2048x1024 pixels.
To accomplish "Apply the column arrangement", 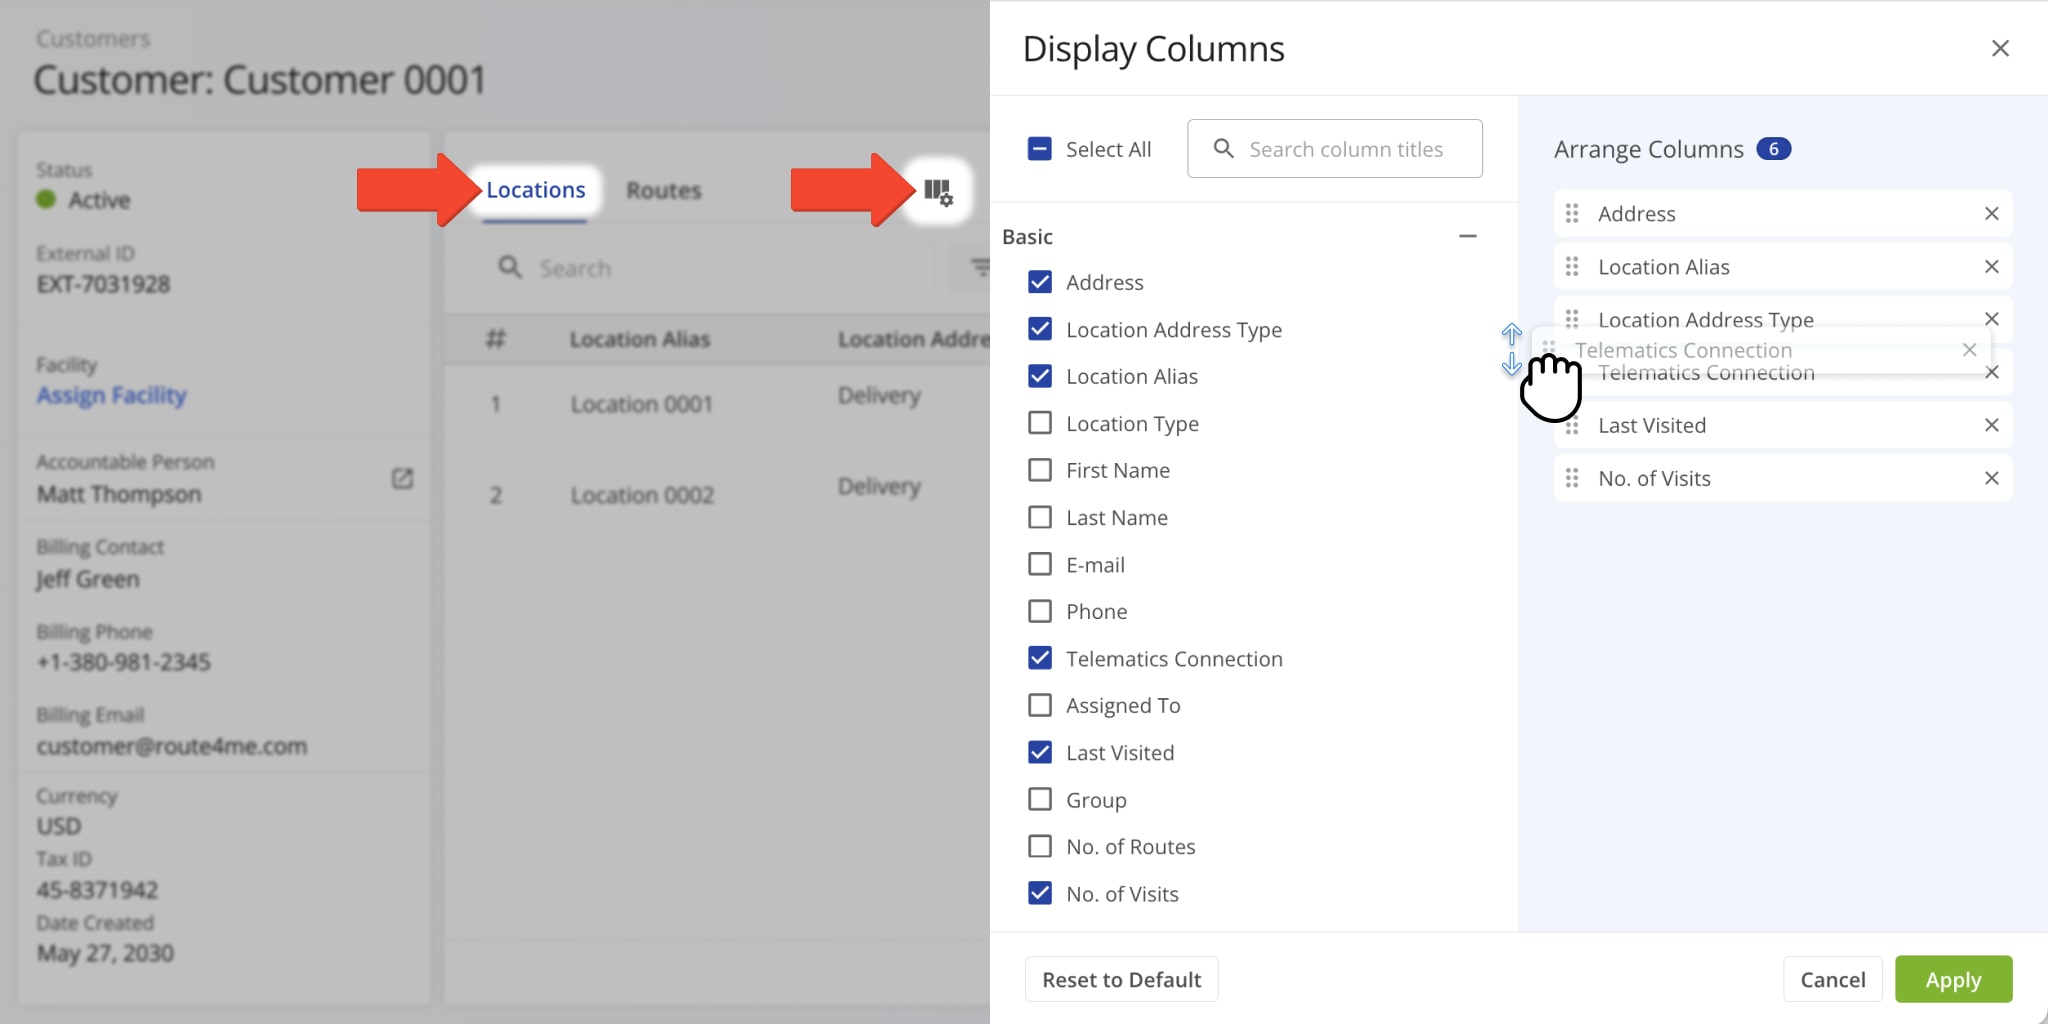I will click(1953, 979).
